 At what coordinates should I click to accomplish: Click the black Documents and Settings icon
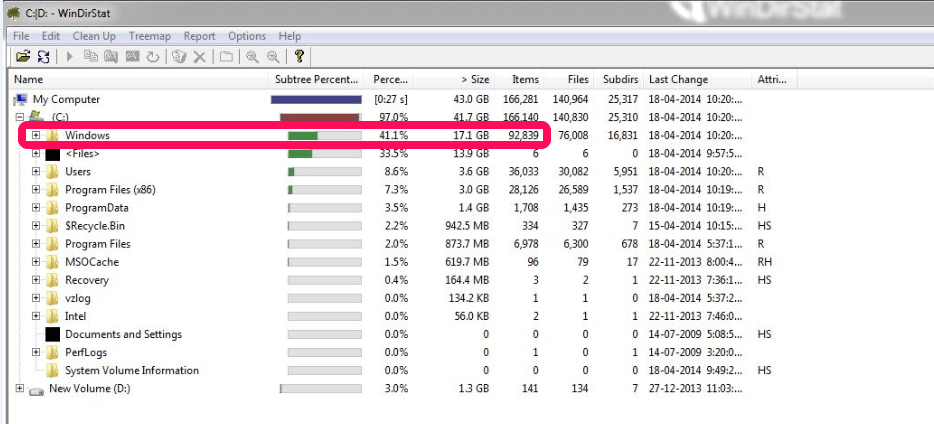tap(53, 335)
